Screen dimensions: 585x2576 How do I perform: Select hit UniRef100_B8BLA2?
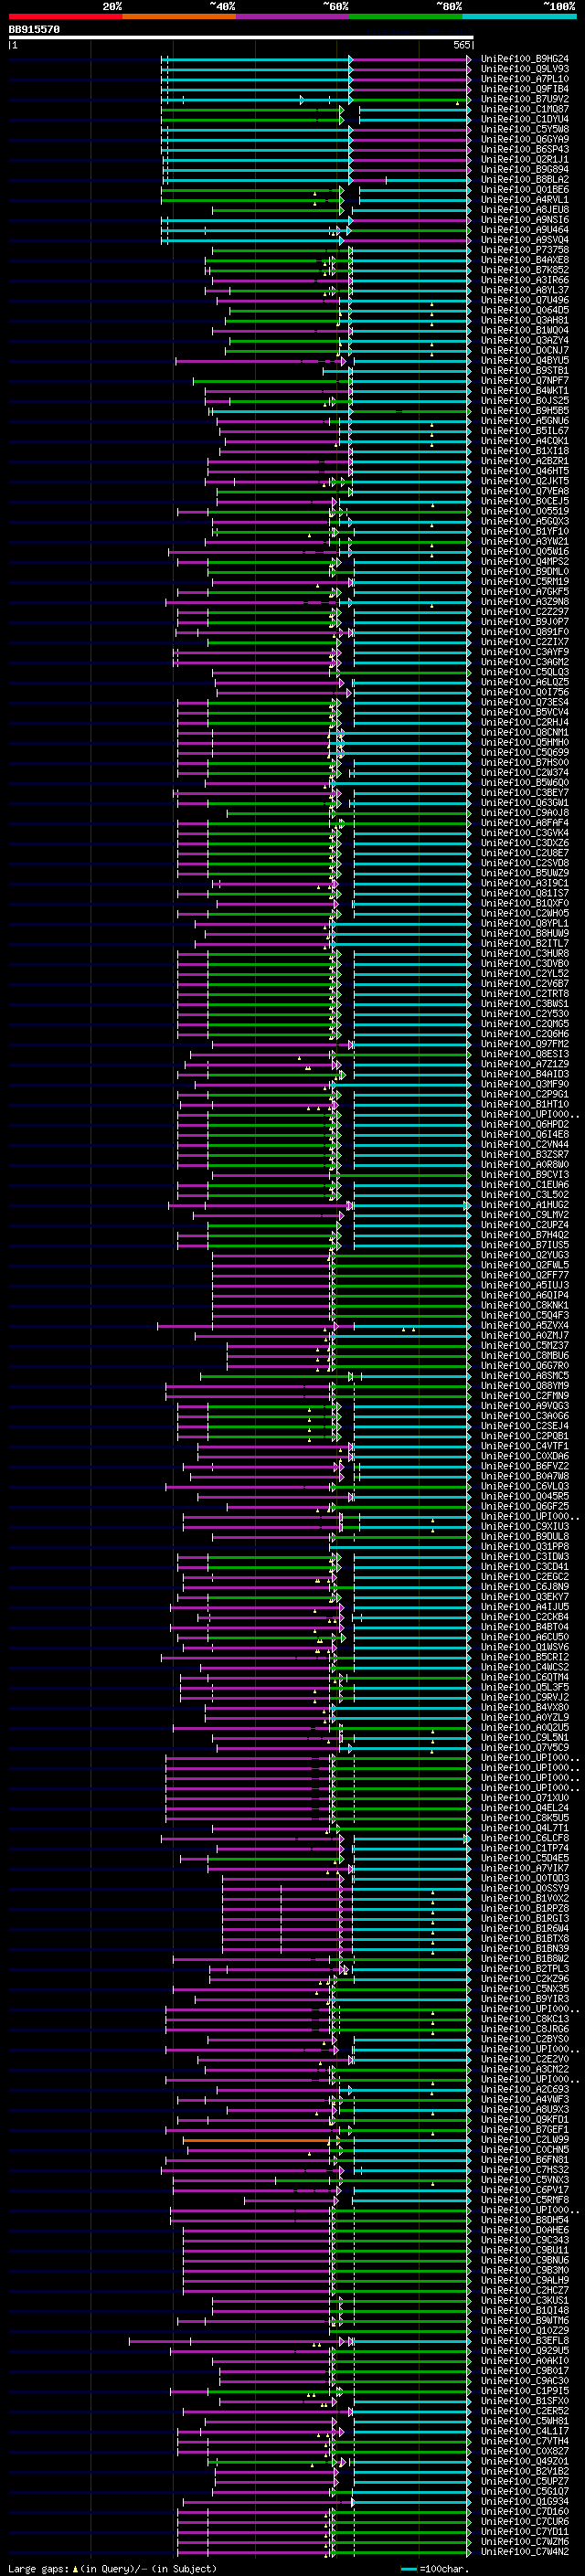pos(524,179)
